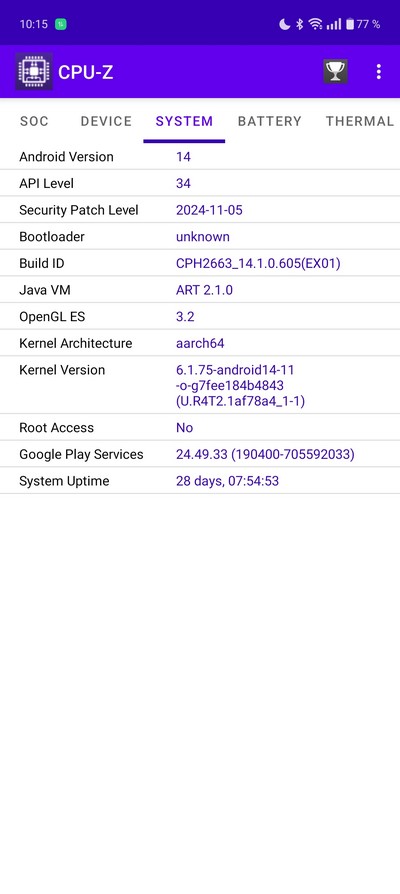Screen dimensions: 400x894
Task: Tap the moon do-not-disturb icon
Action: tap(284, 24)
